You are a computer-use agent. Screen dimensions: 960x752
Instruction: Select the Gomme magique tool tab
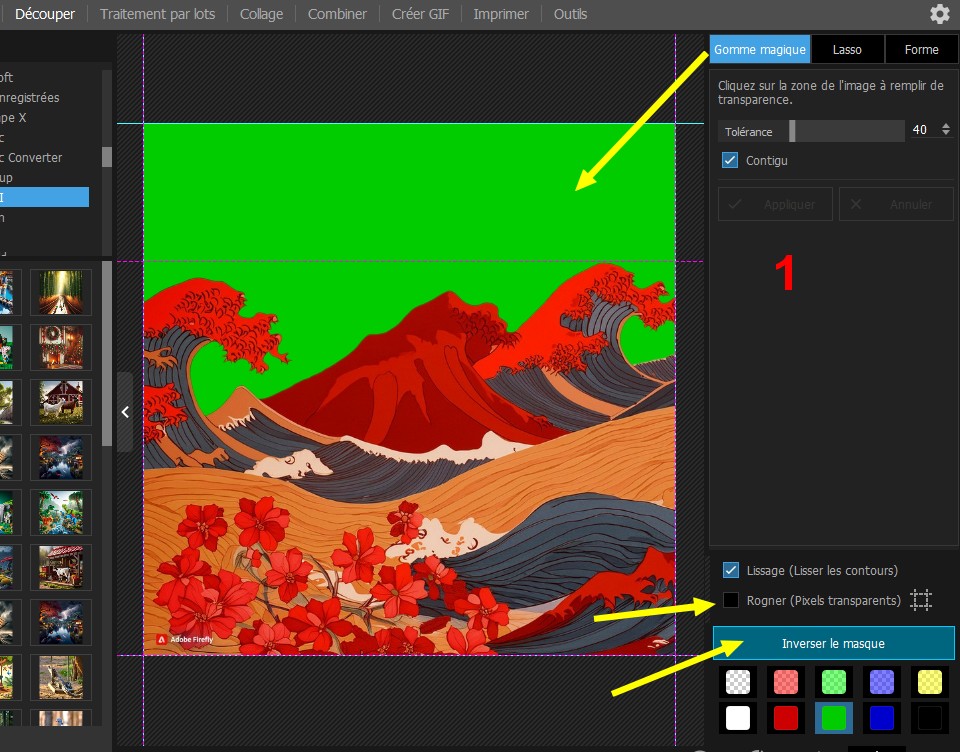click(x=760, y=50)
